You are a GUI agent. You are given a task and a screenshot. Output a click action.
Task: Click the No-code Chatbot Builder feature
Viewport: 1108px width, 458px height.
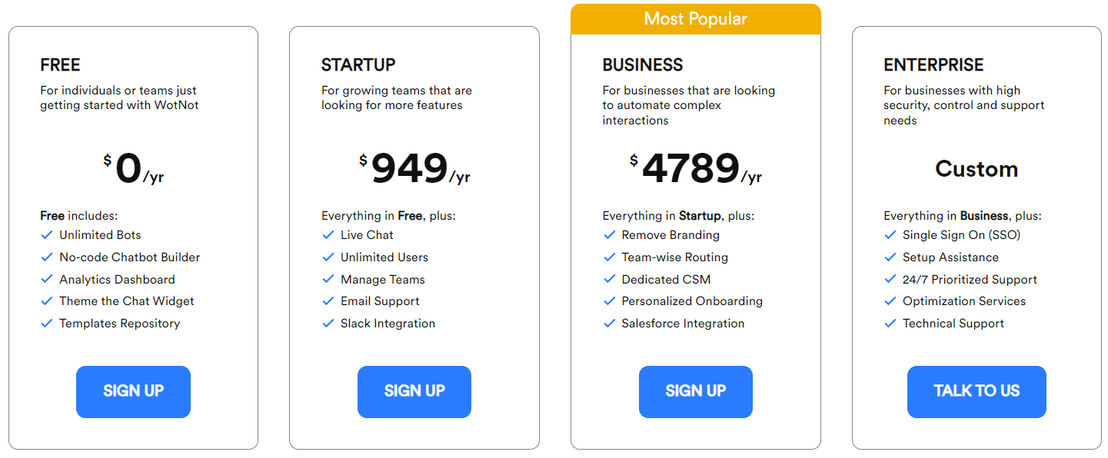pos(129,257)
